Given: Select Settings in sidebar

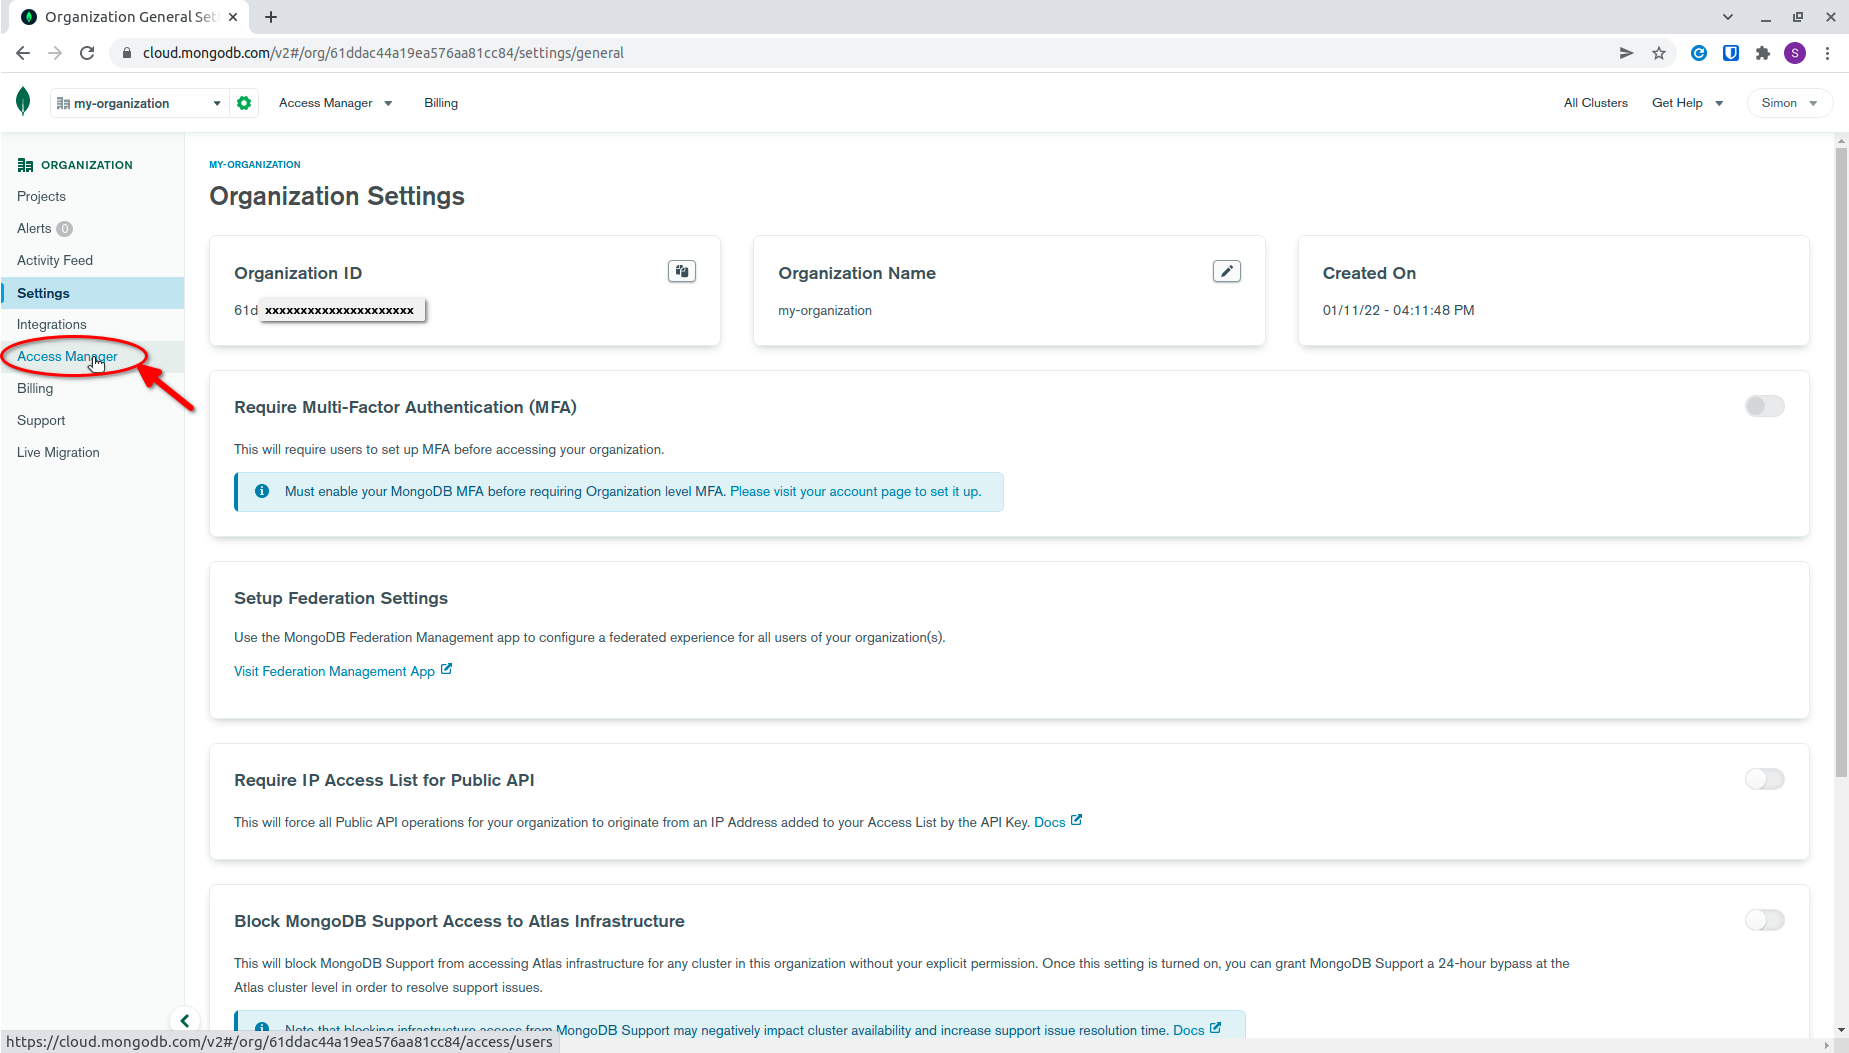Looking at the screenshot, I should click(92, 293).
